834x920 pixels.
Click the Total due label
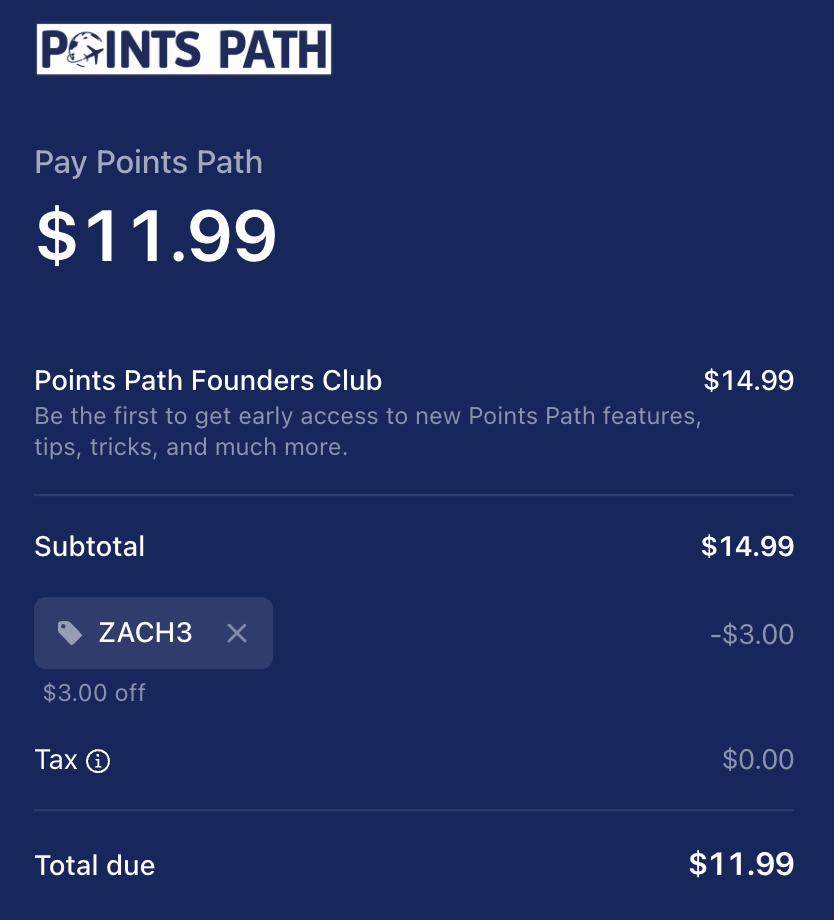[x=94, y=866]
